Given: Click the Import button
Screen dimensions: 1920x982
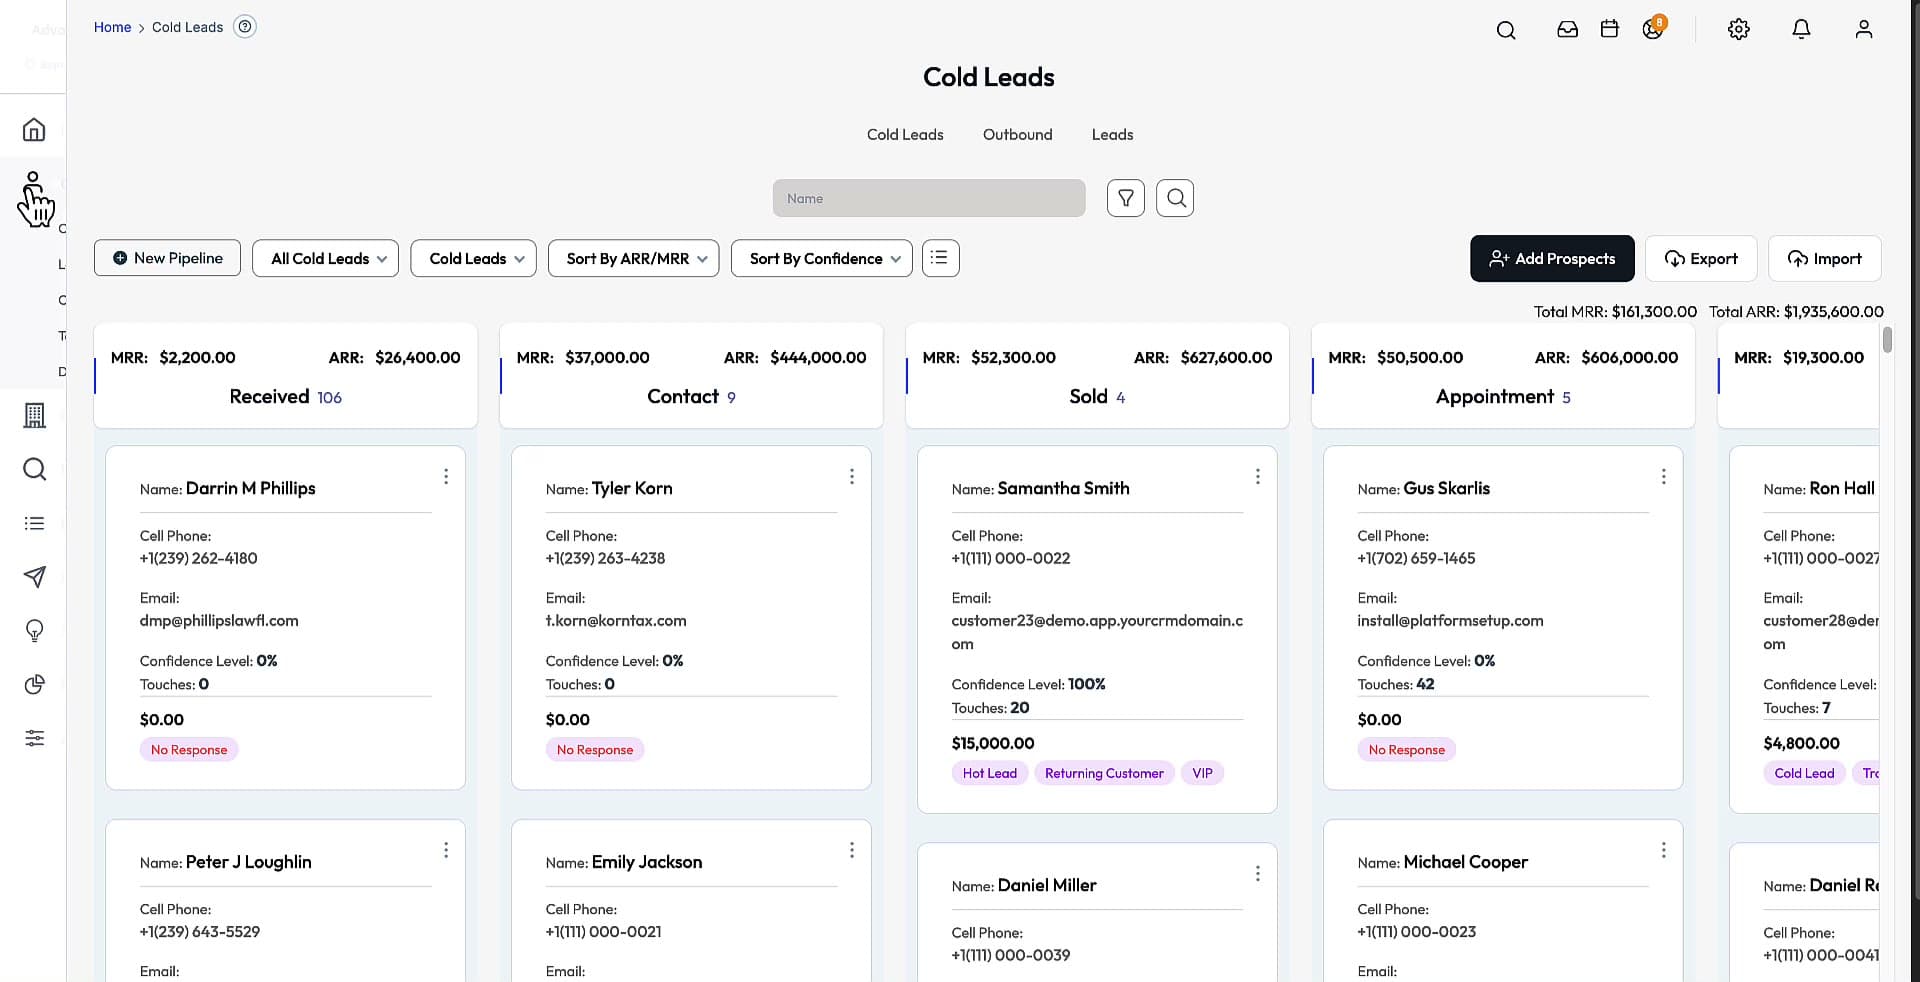Looking at the screenshot, I should coord(1825,258).
